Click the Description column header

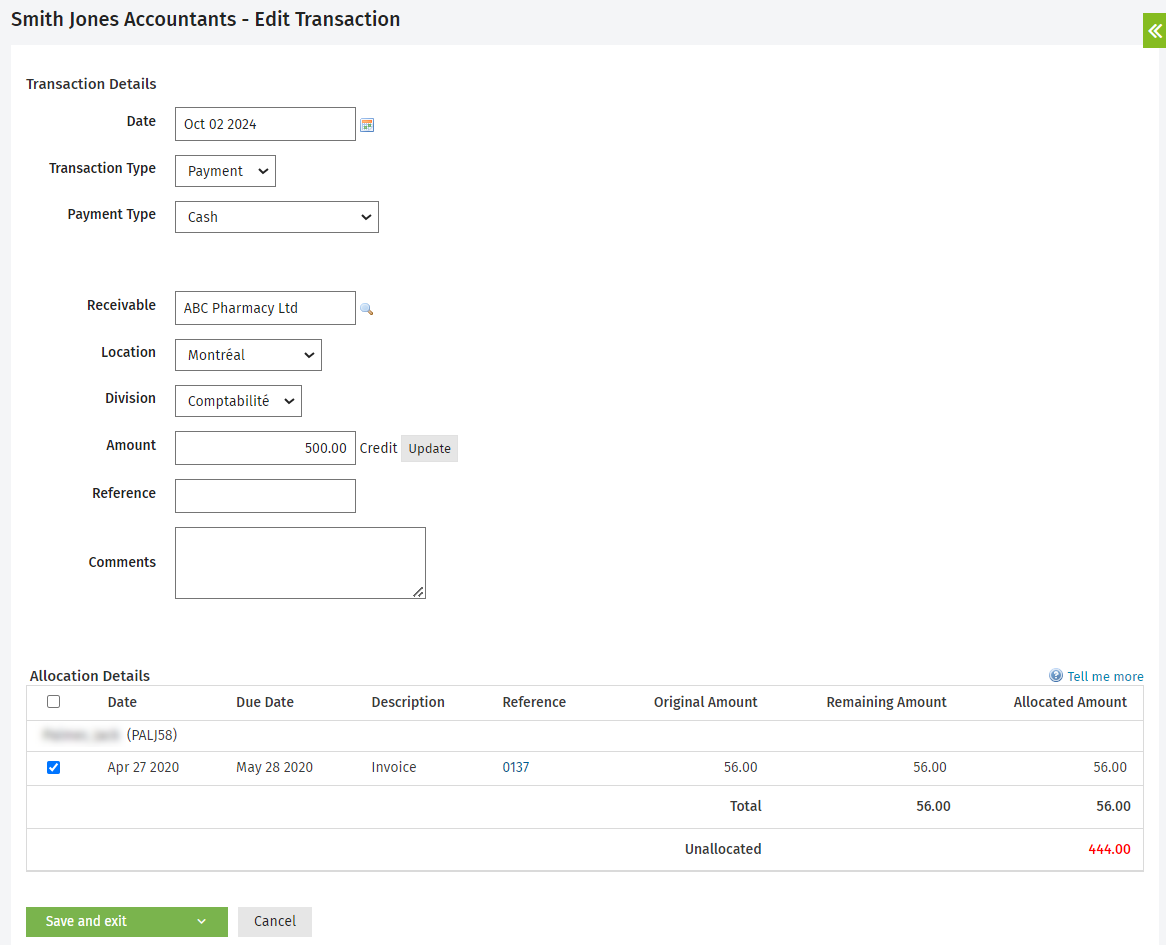pos(408,702)
